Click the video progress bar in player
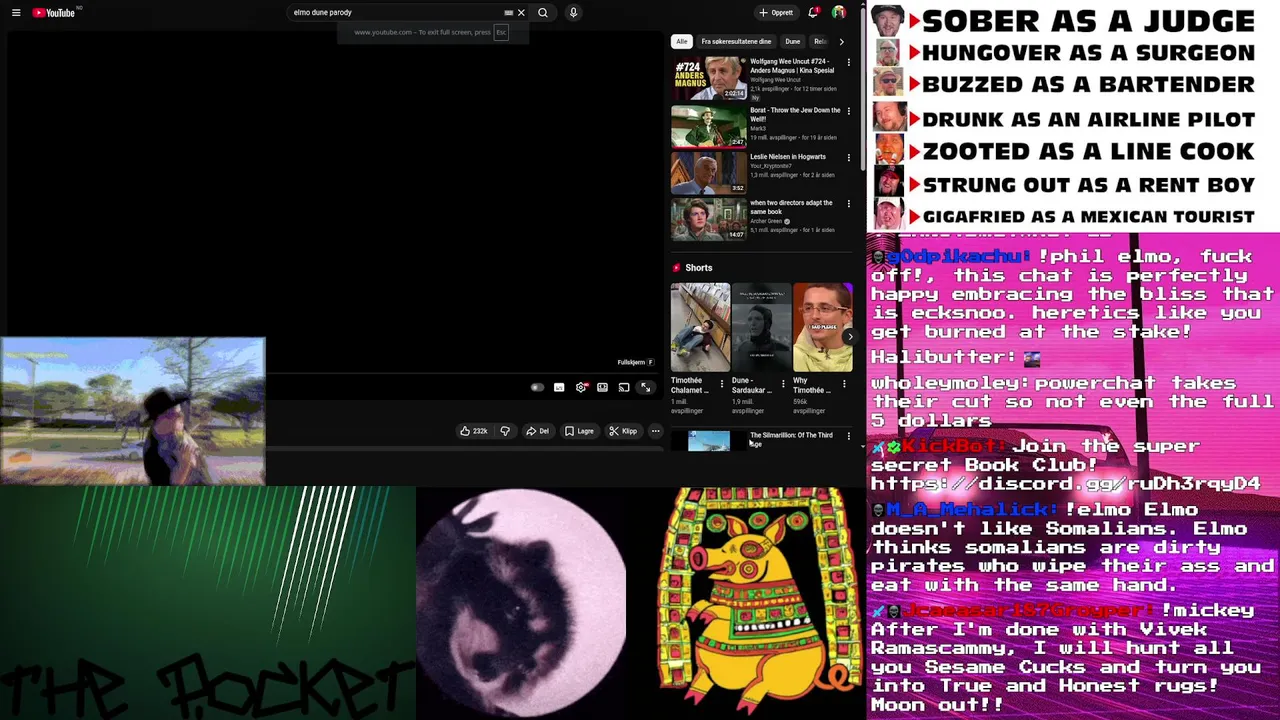Viewport: 1280px width, 720px height. point(463,375)
